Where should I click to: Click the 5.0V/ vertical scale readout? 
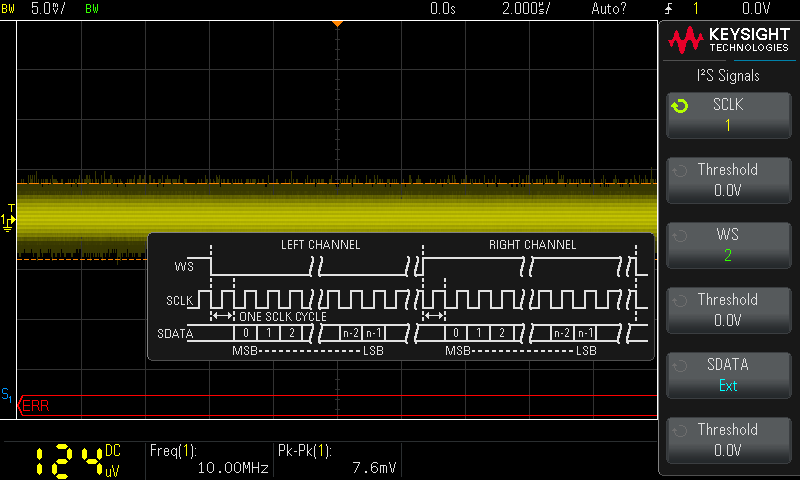click(49, 8)
